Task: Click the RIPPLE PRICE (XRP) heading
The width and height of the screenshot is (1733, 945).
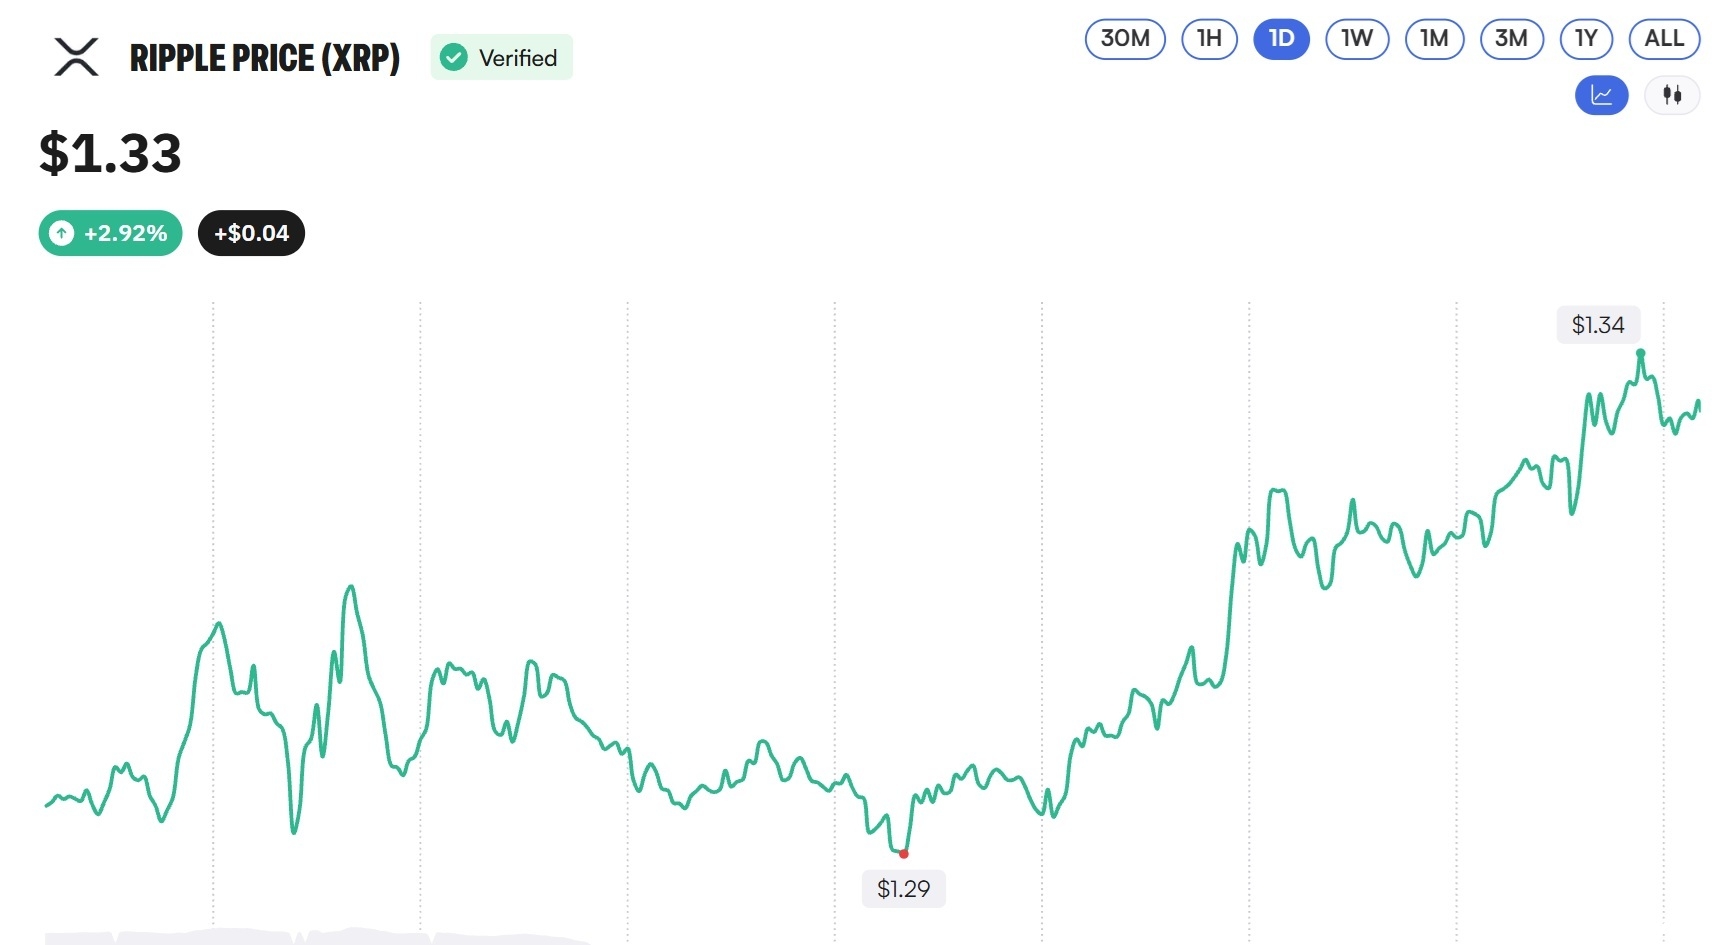Action: click(x=265, y=58)
